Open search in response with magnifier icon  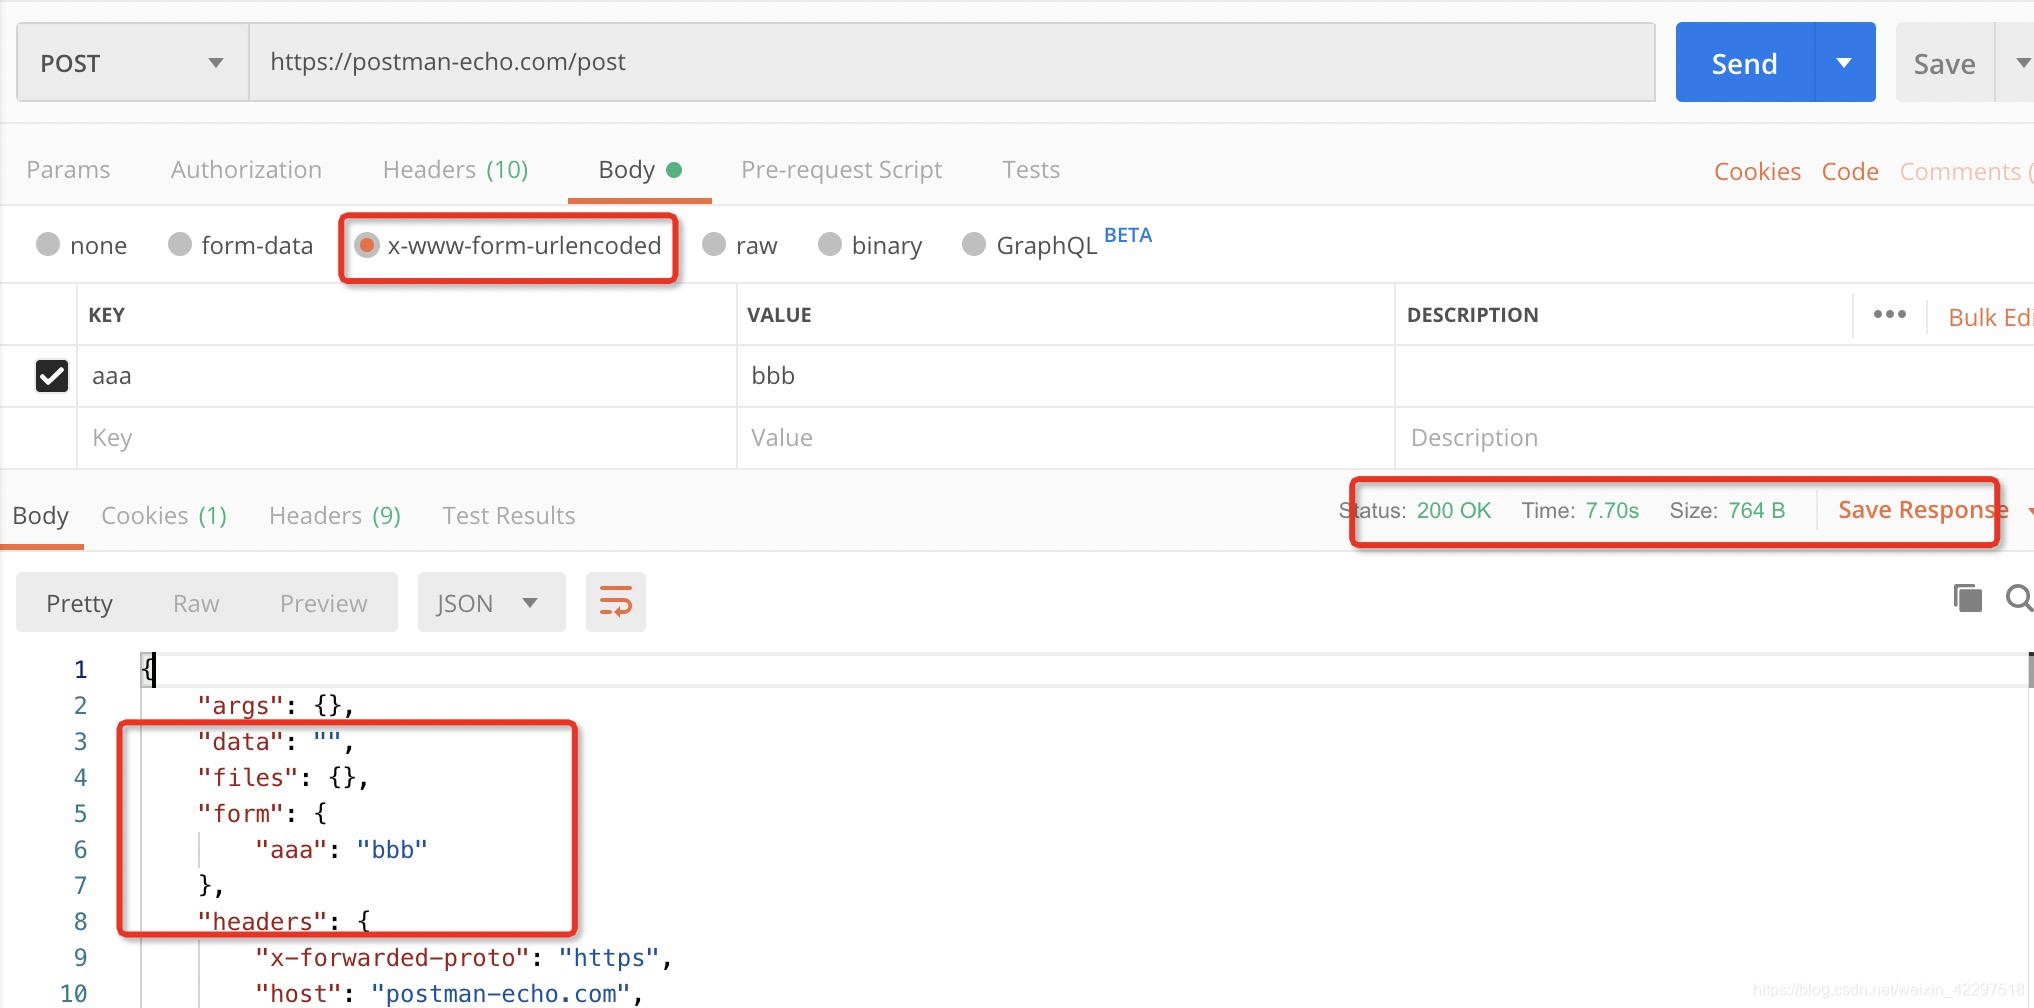2019,598
